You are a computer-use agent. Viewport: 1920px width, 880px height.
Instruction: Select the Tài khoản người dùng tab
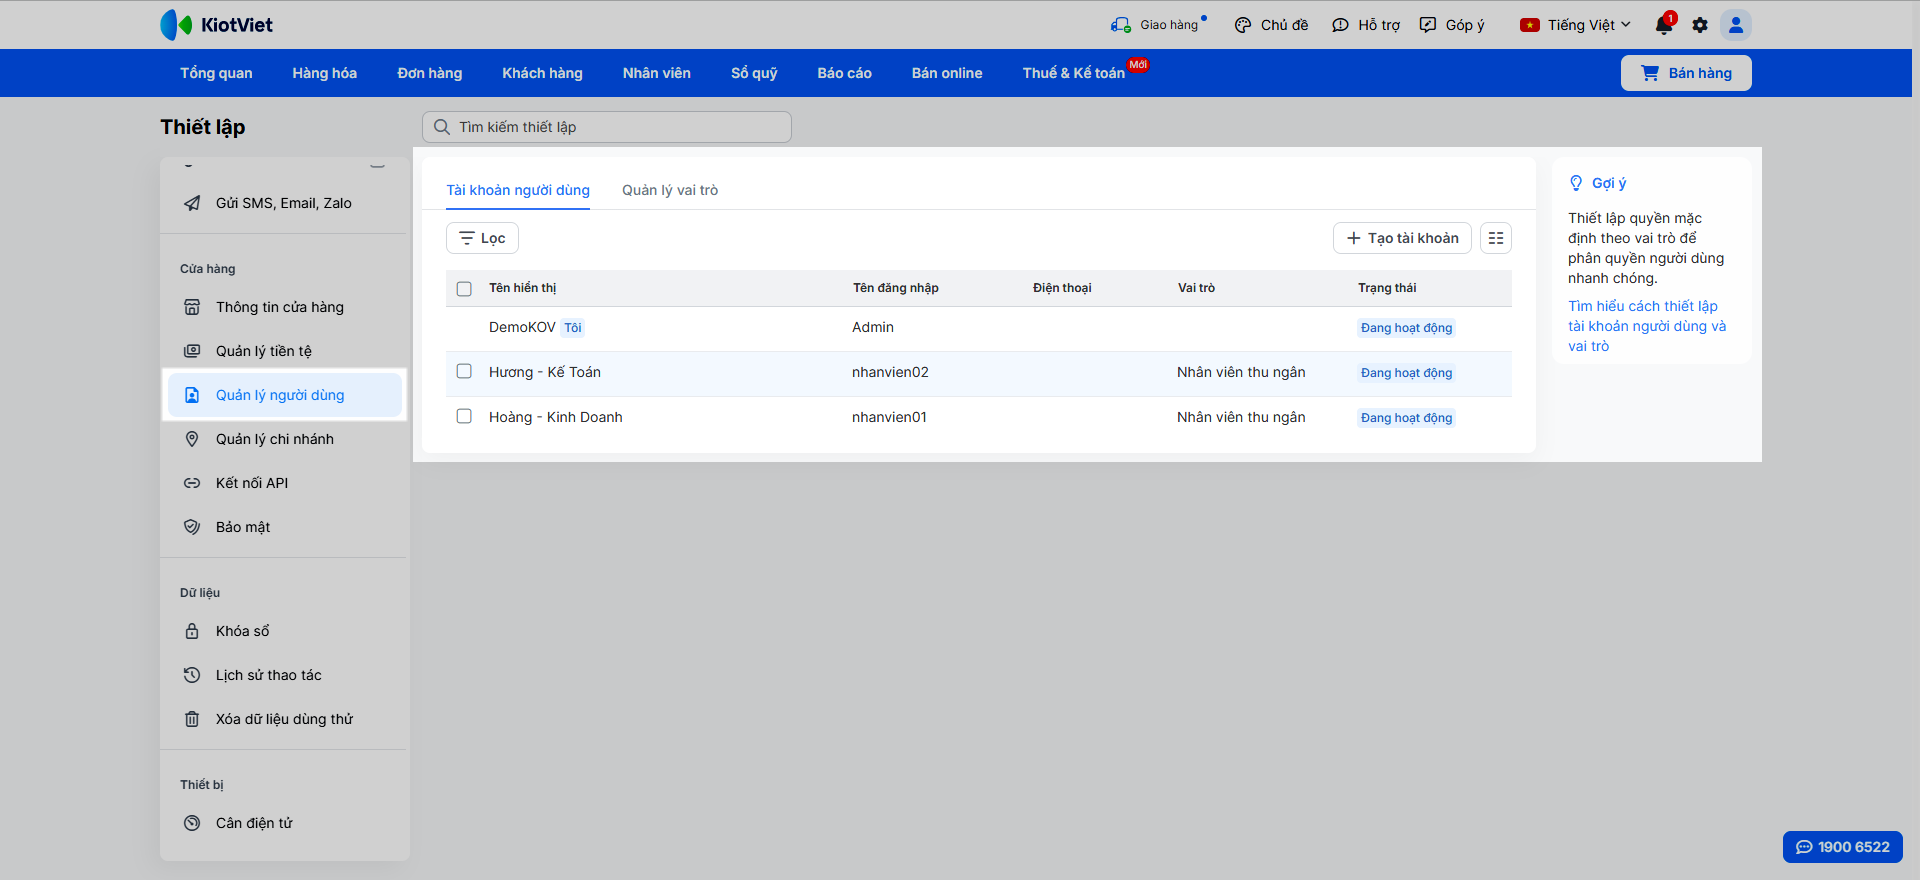click(518, 190)
